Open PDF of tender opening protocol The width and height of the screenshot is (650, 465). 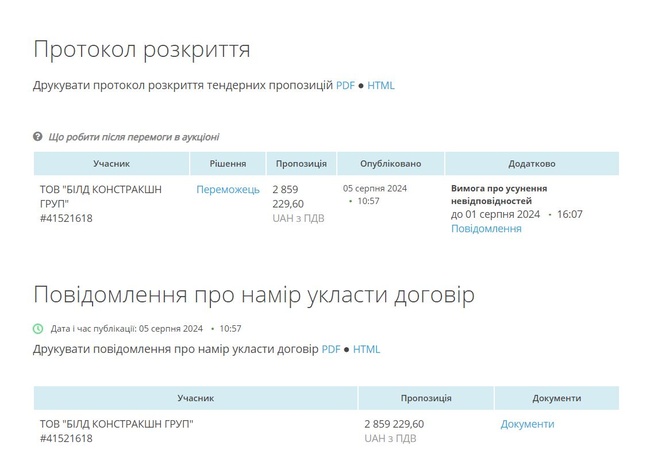(345, 85)
